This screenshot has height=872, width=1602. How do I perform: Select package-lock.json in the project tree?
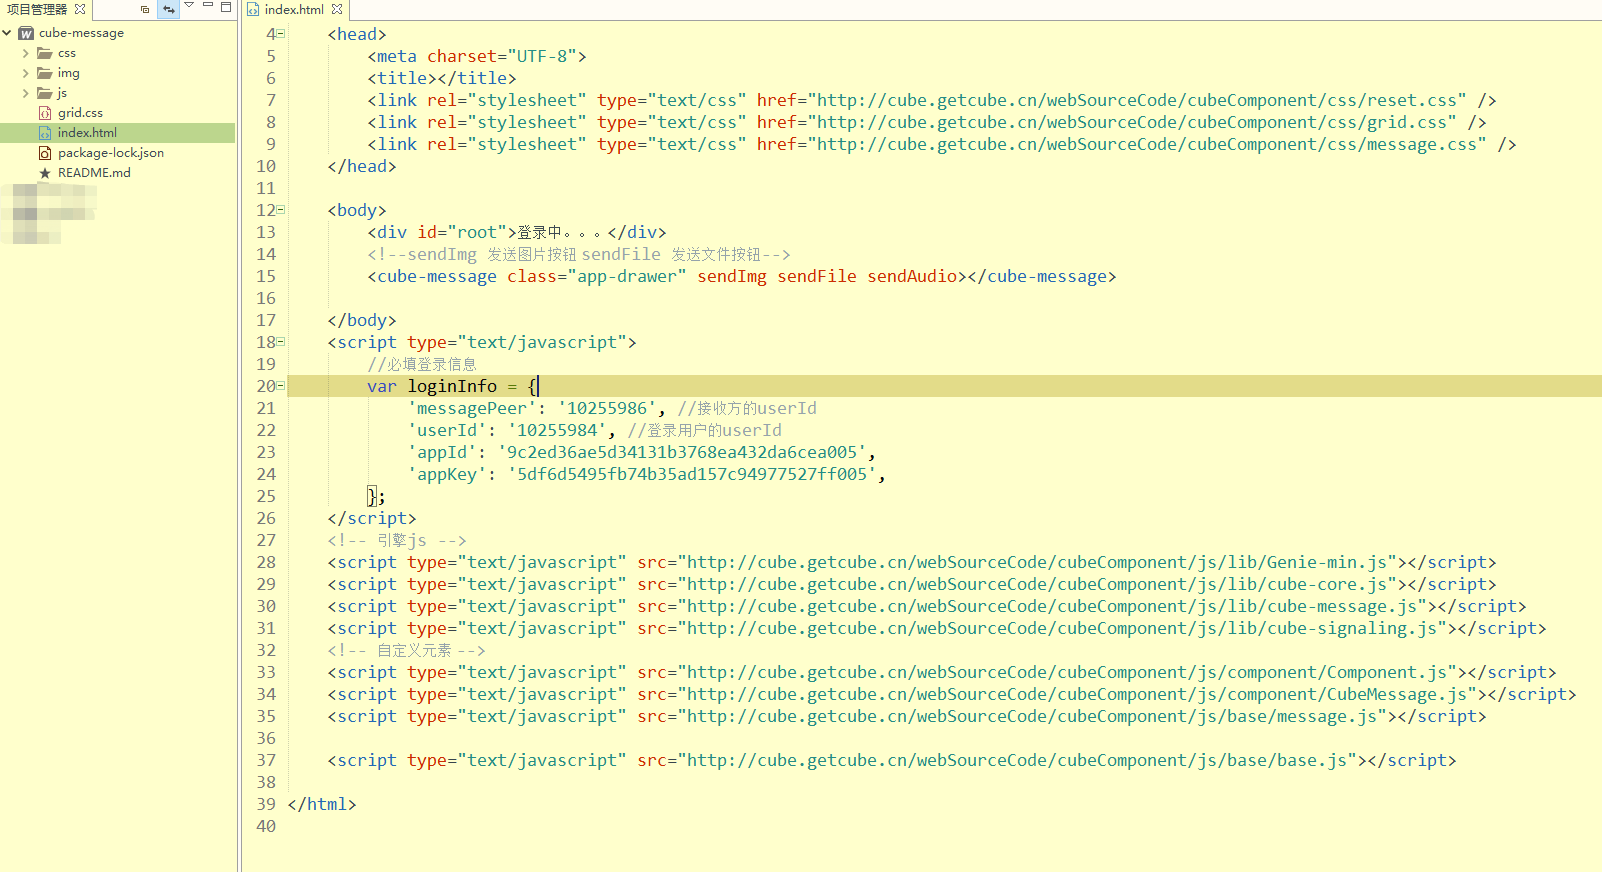(x=111, y=153)
